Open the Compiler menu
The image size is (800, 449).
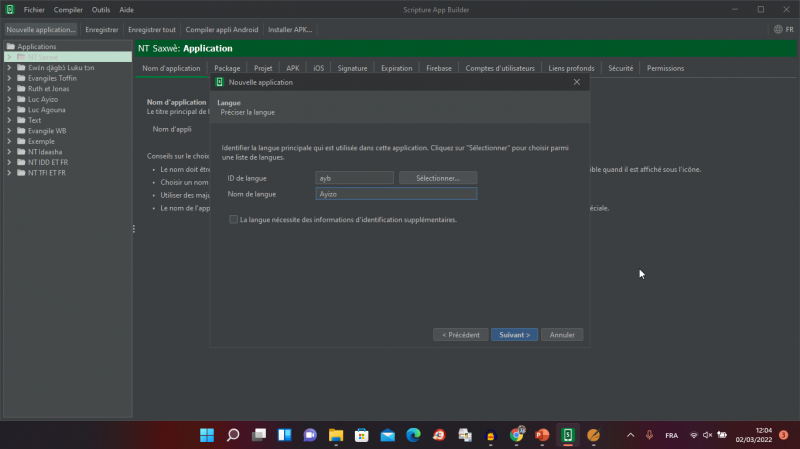(68, 9)
